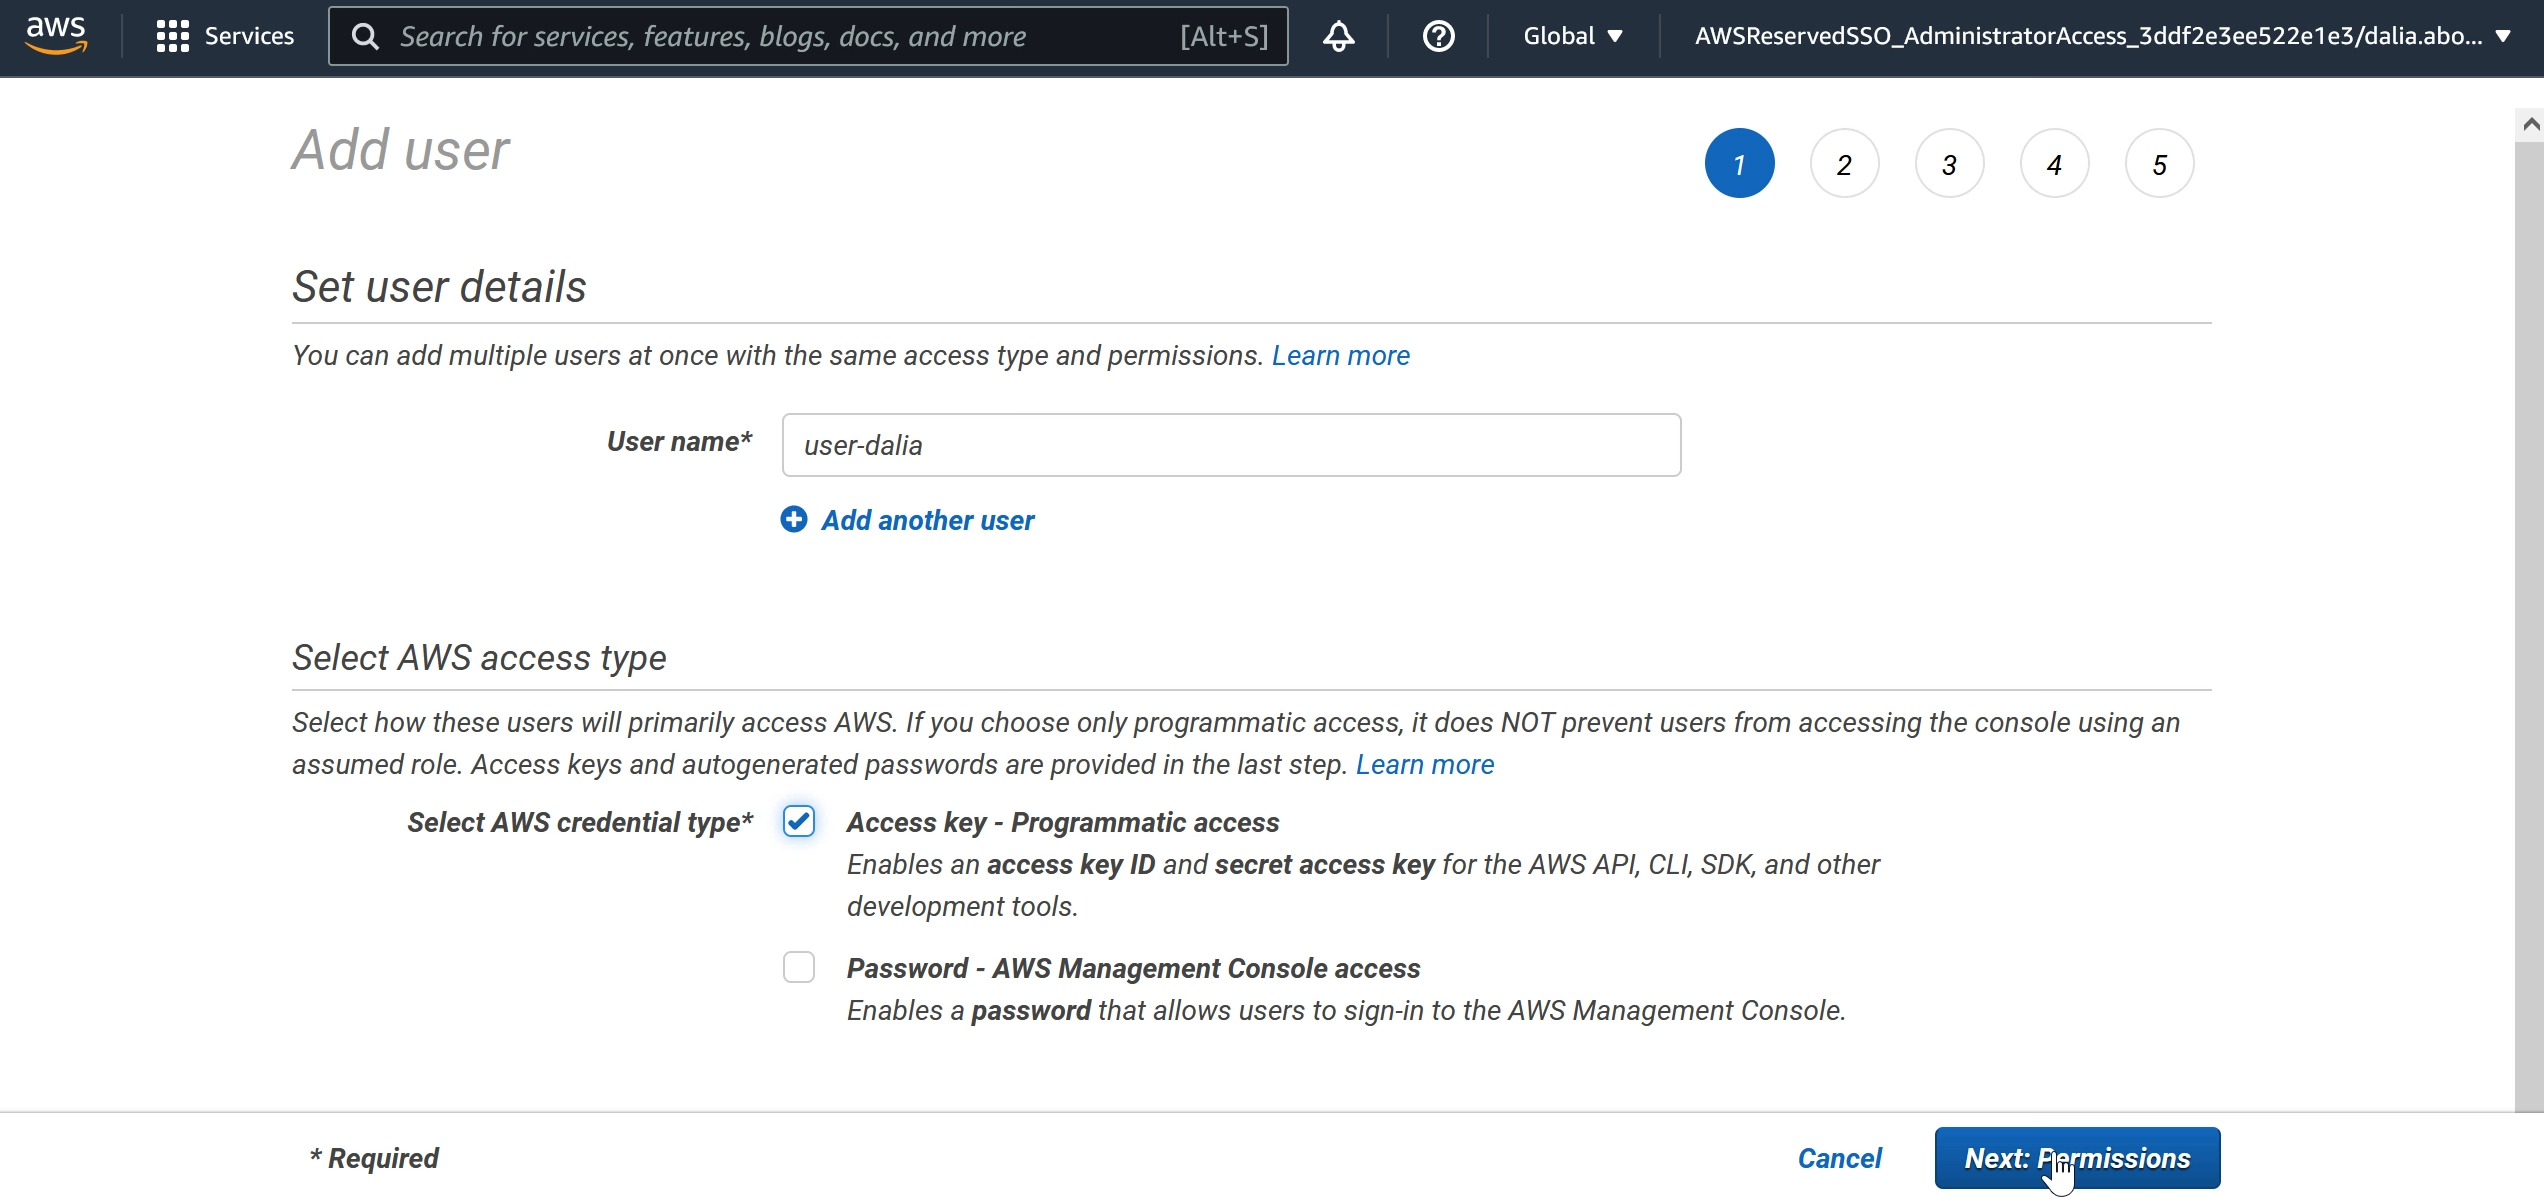
Task: Click Cancel button
Action: click(x=1840, y=1159)
